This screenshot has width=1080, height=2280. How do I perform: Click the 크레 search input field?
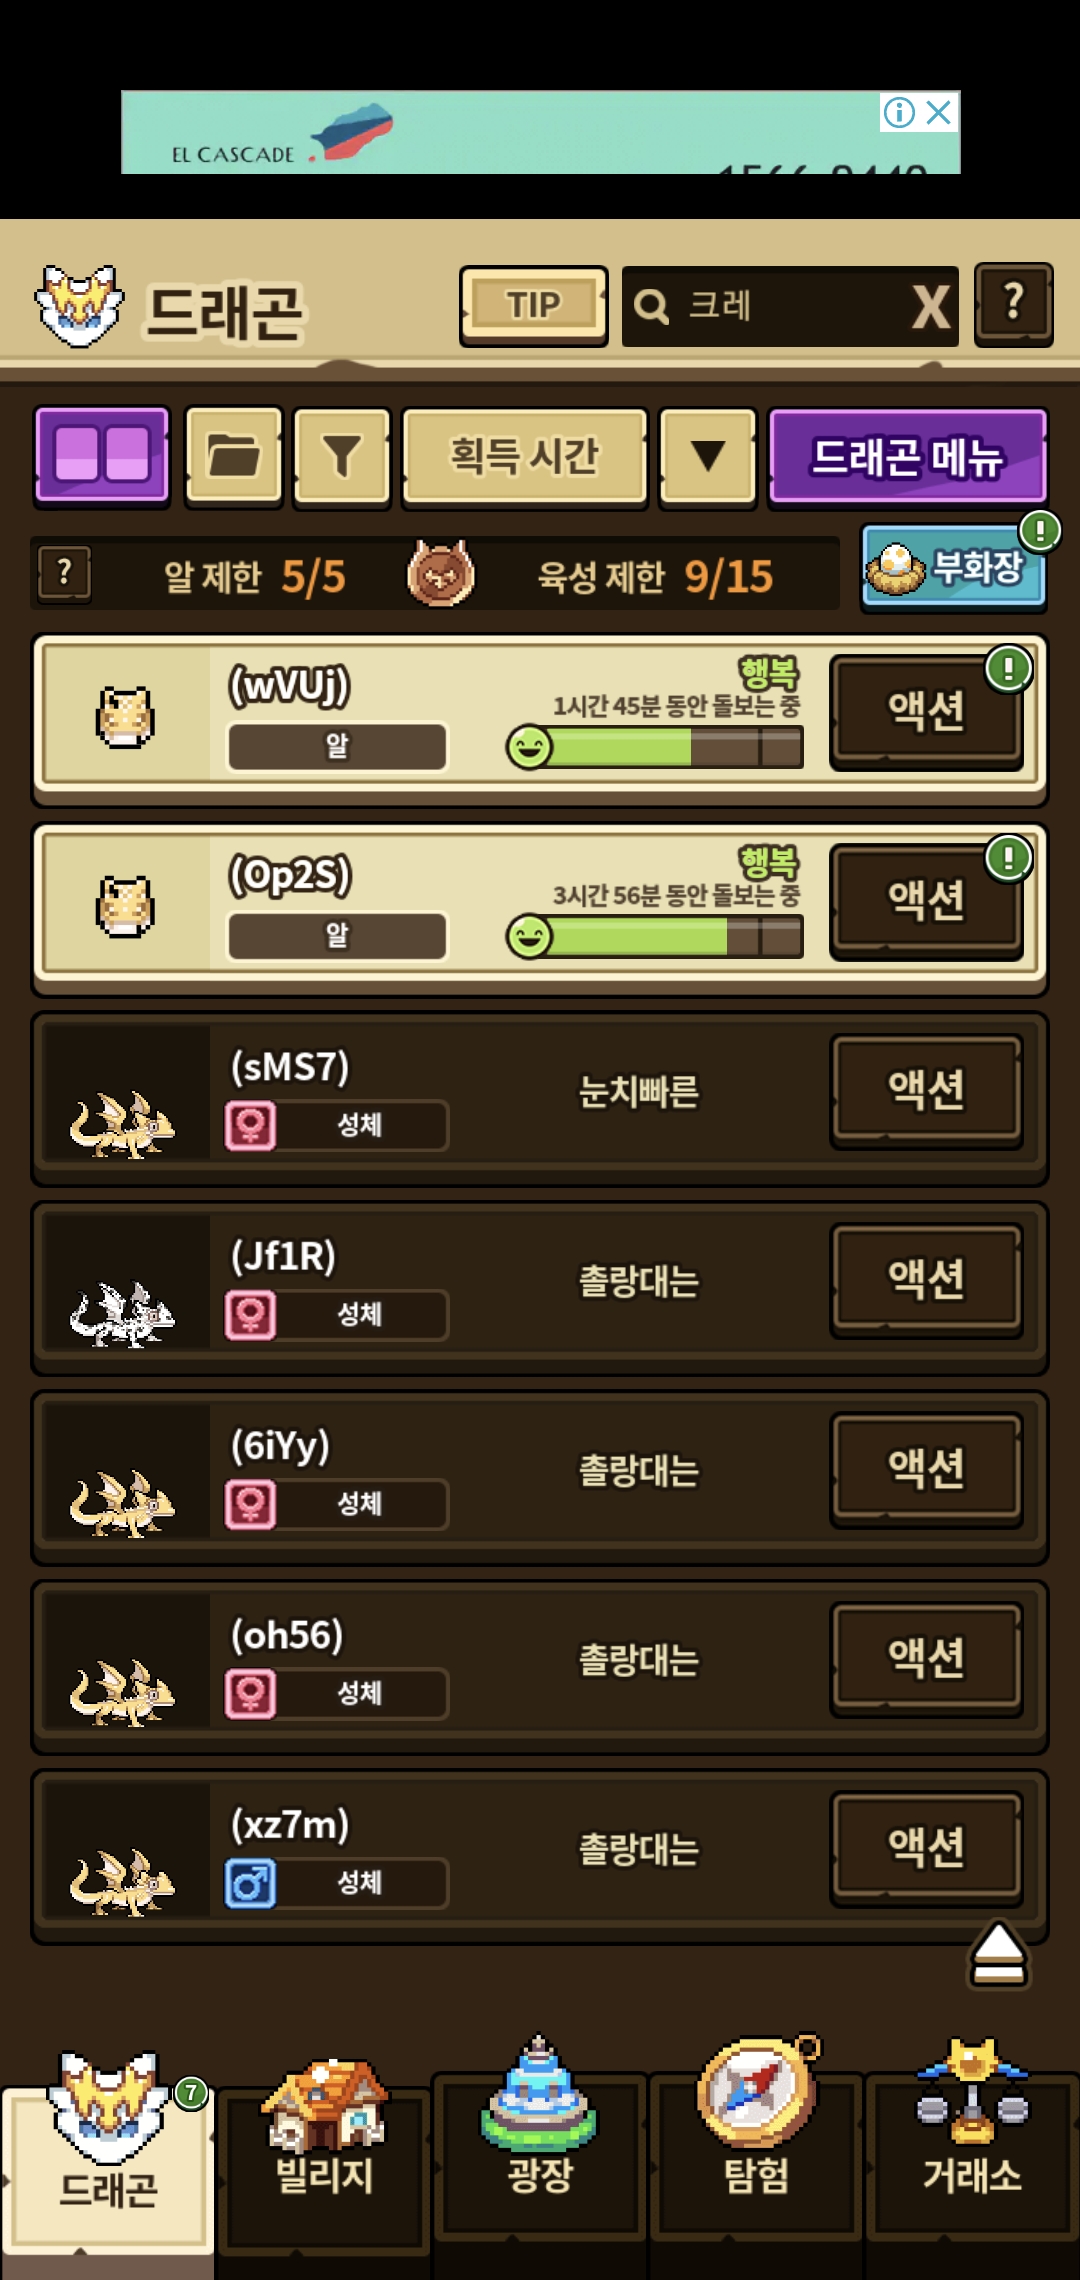tap(770, 306)
